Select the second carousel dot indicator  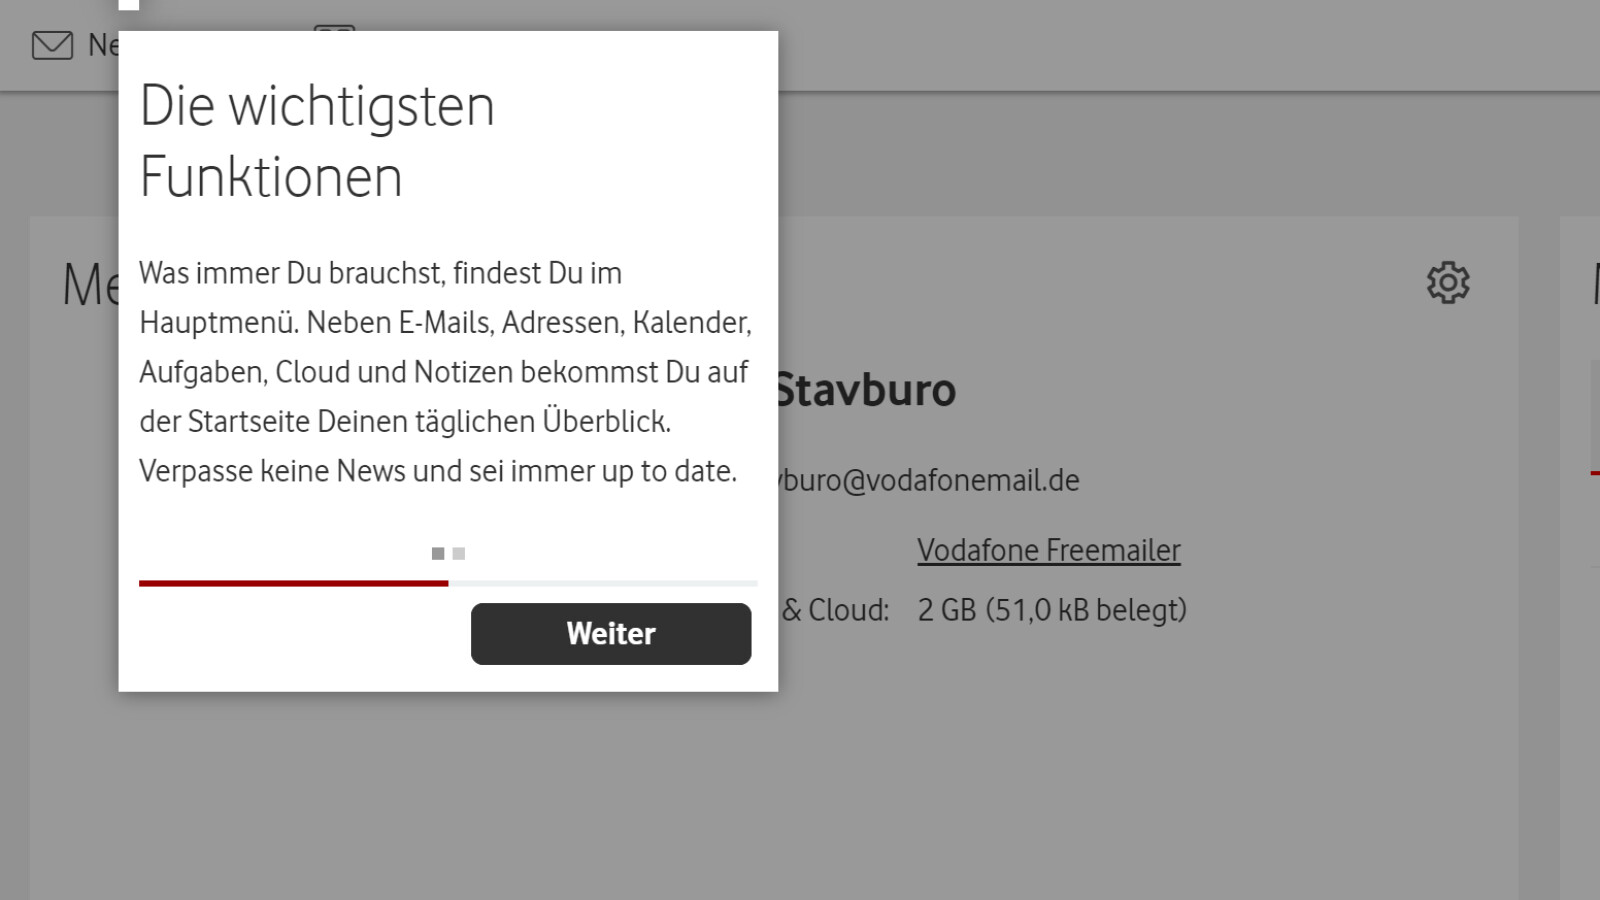459,552
